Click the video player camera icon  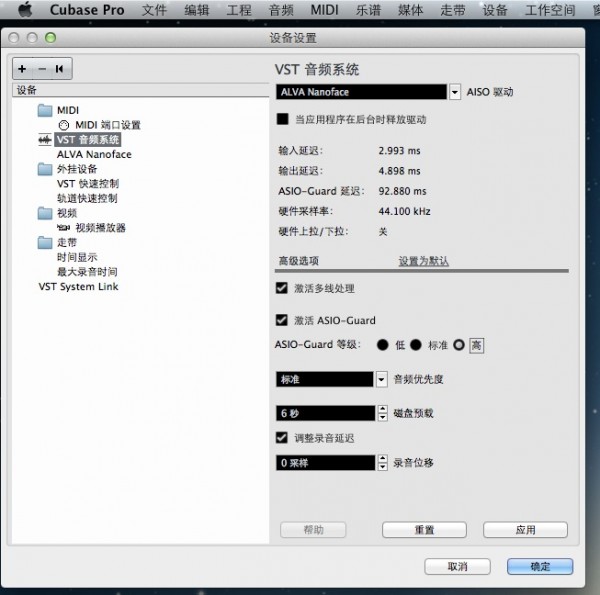pos(64,228)
